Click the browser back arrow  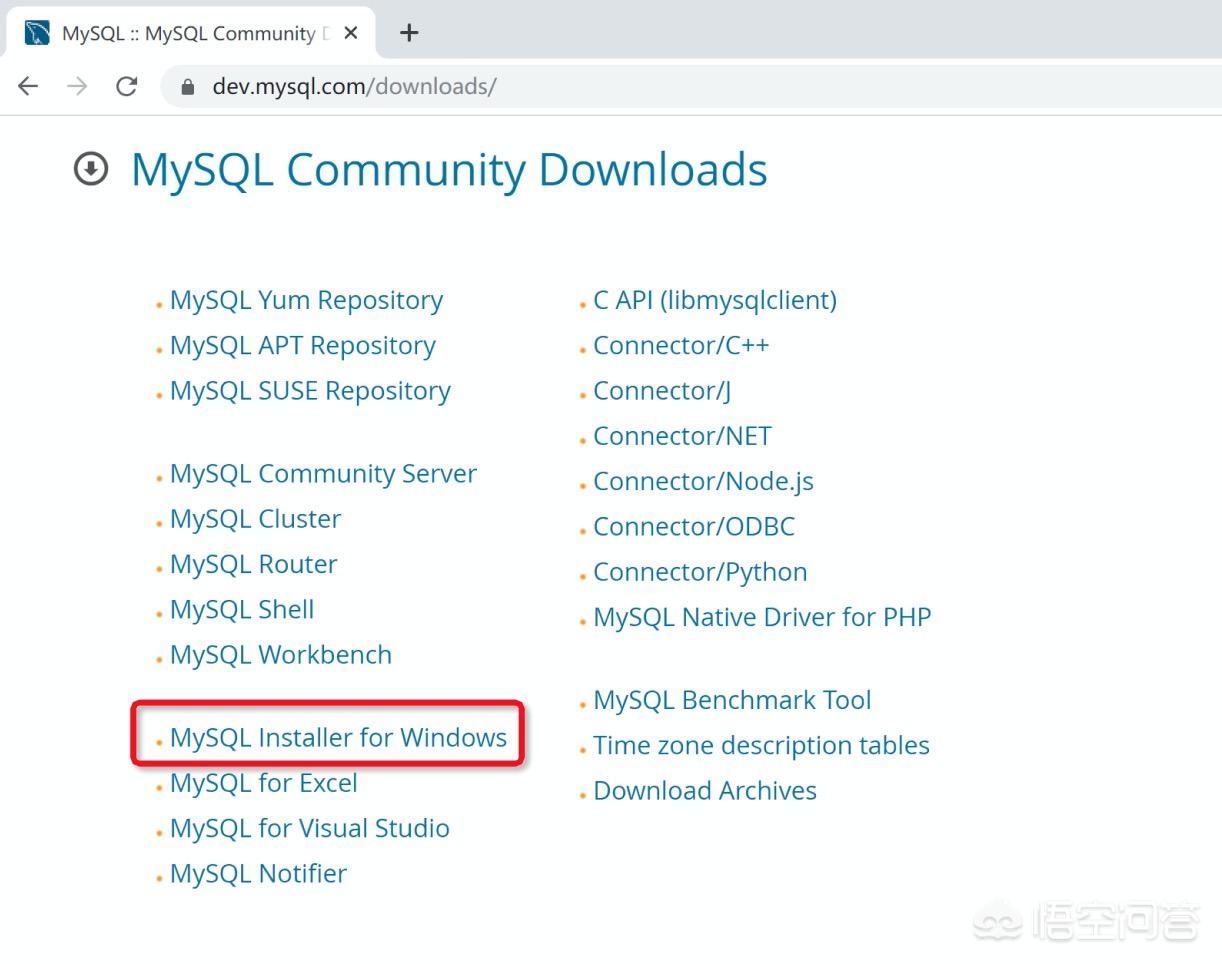click(x=28, y=86)
